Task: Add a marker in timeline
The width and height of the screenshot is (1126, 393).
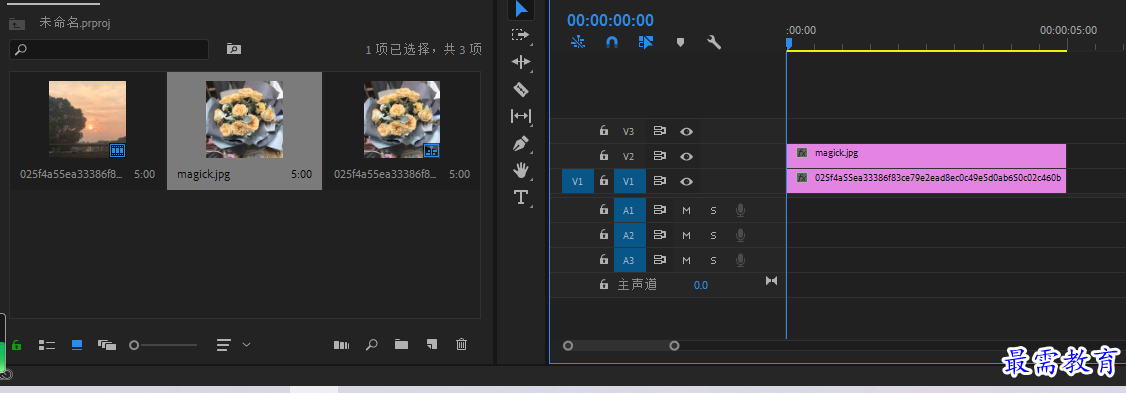Action: [680, 42]
